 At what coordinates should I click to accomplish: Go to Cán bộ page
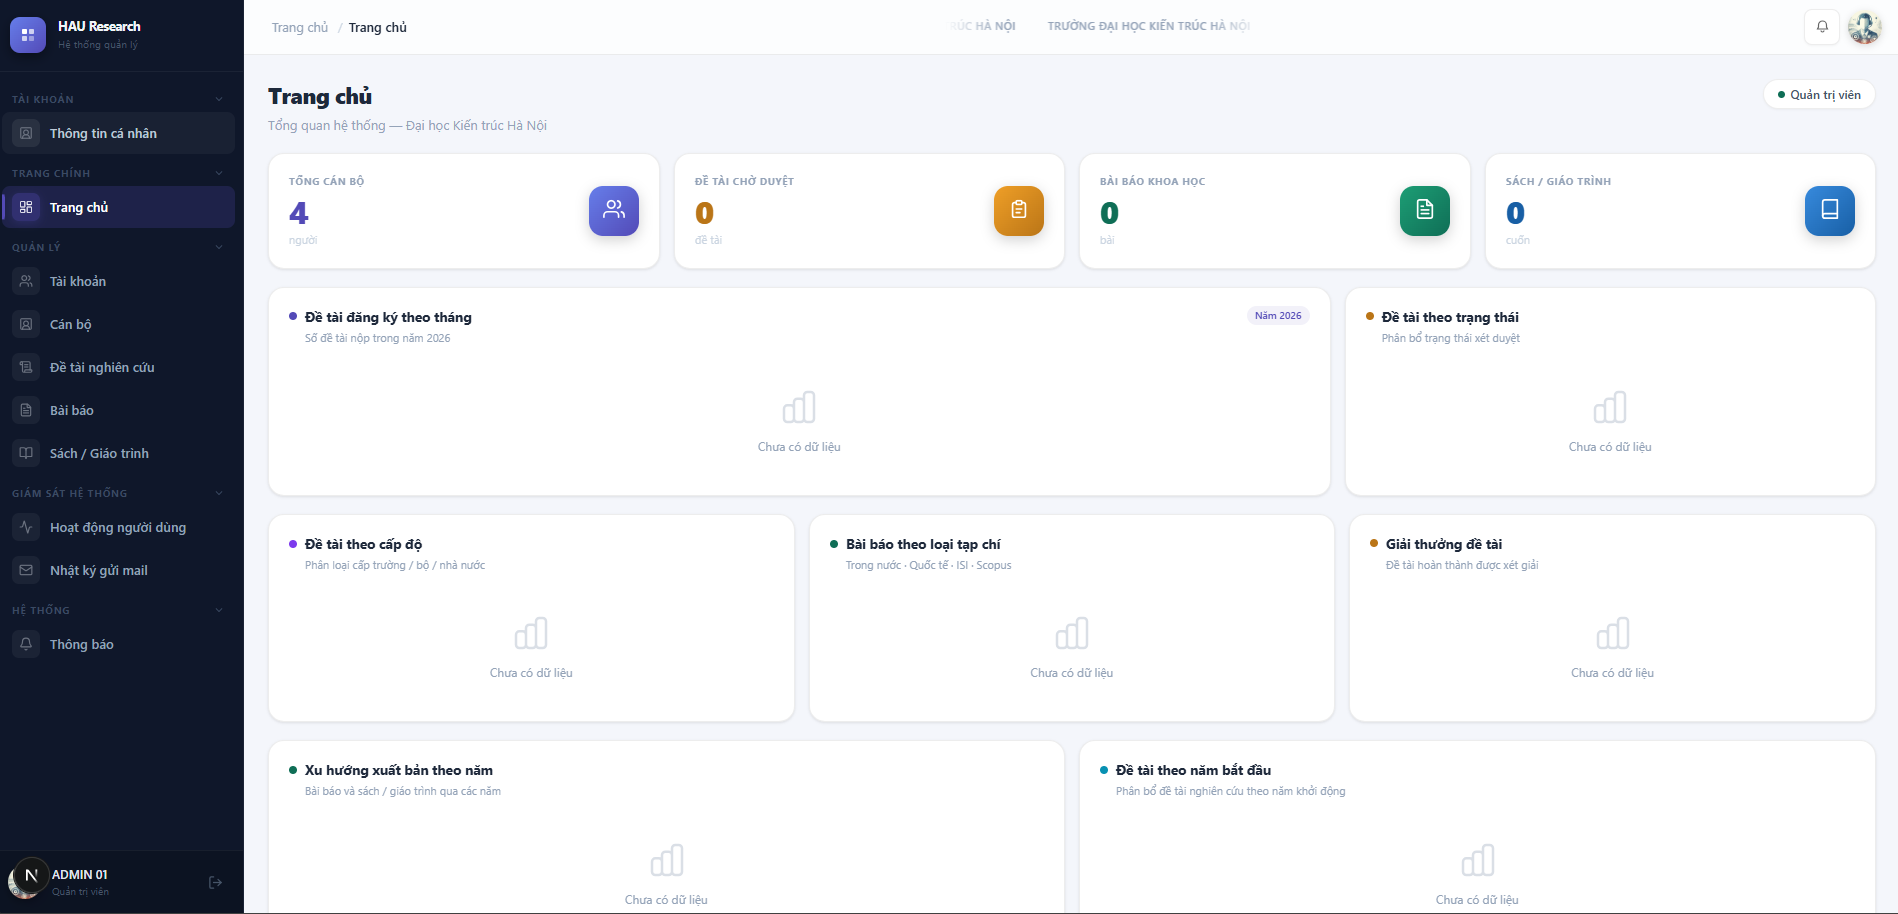(x=119, y=324)
